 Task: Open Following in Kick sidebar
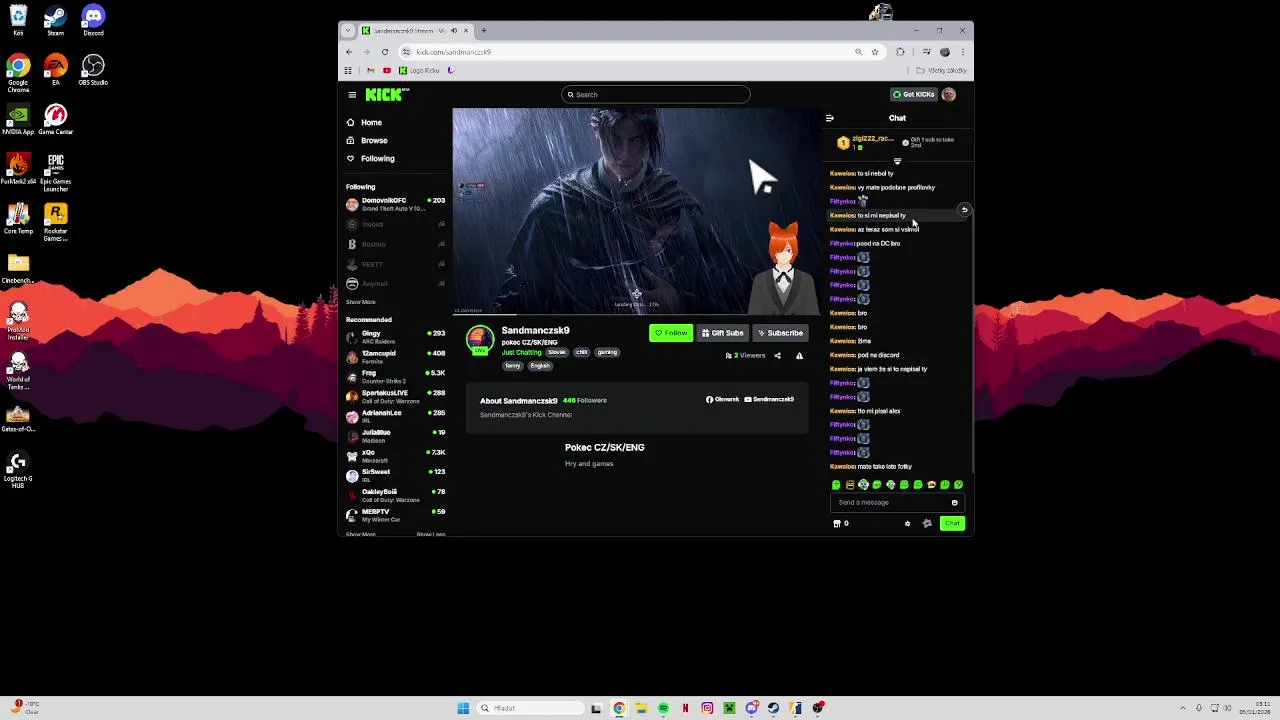[x=377, y=158]
